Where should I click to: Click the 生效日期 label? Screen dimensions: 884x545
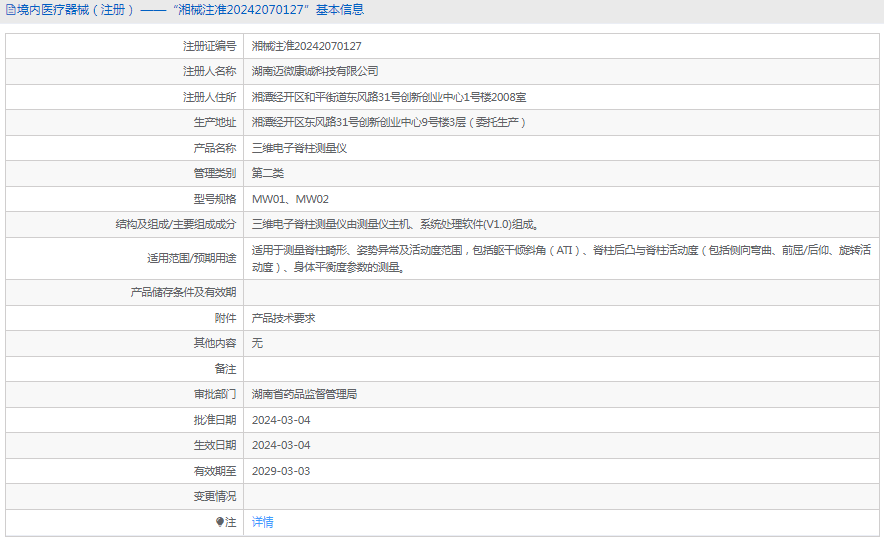(x=215, y=445)
